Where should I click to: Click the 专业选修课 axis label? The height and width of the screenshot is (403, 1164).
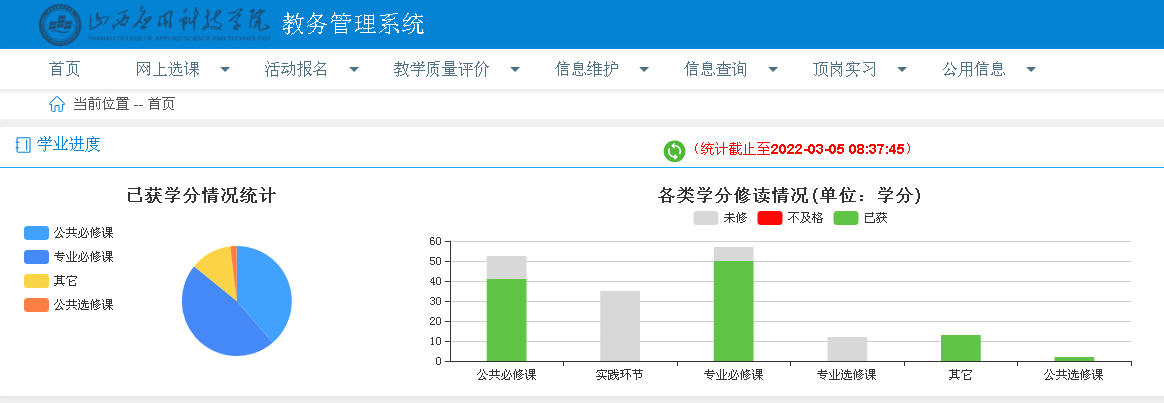(847, 375)
